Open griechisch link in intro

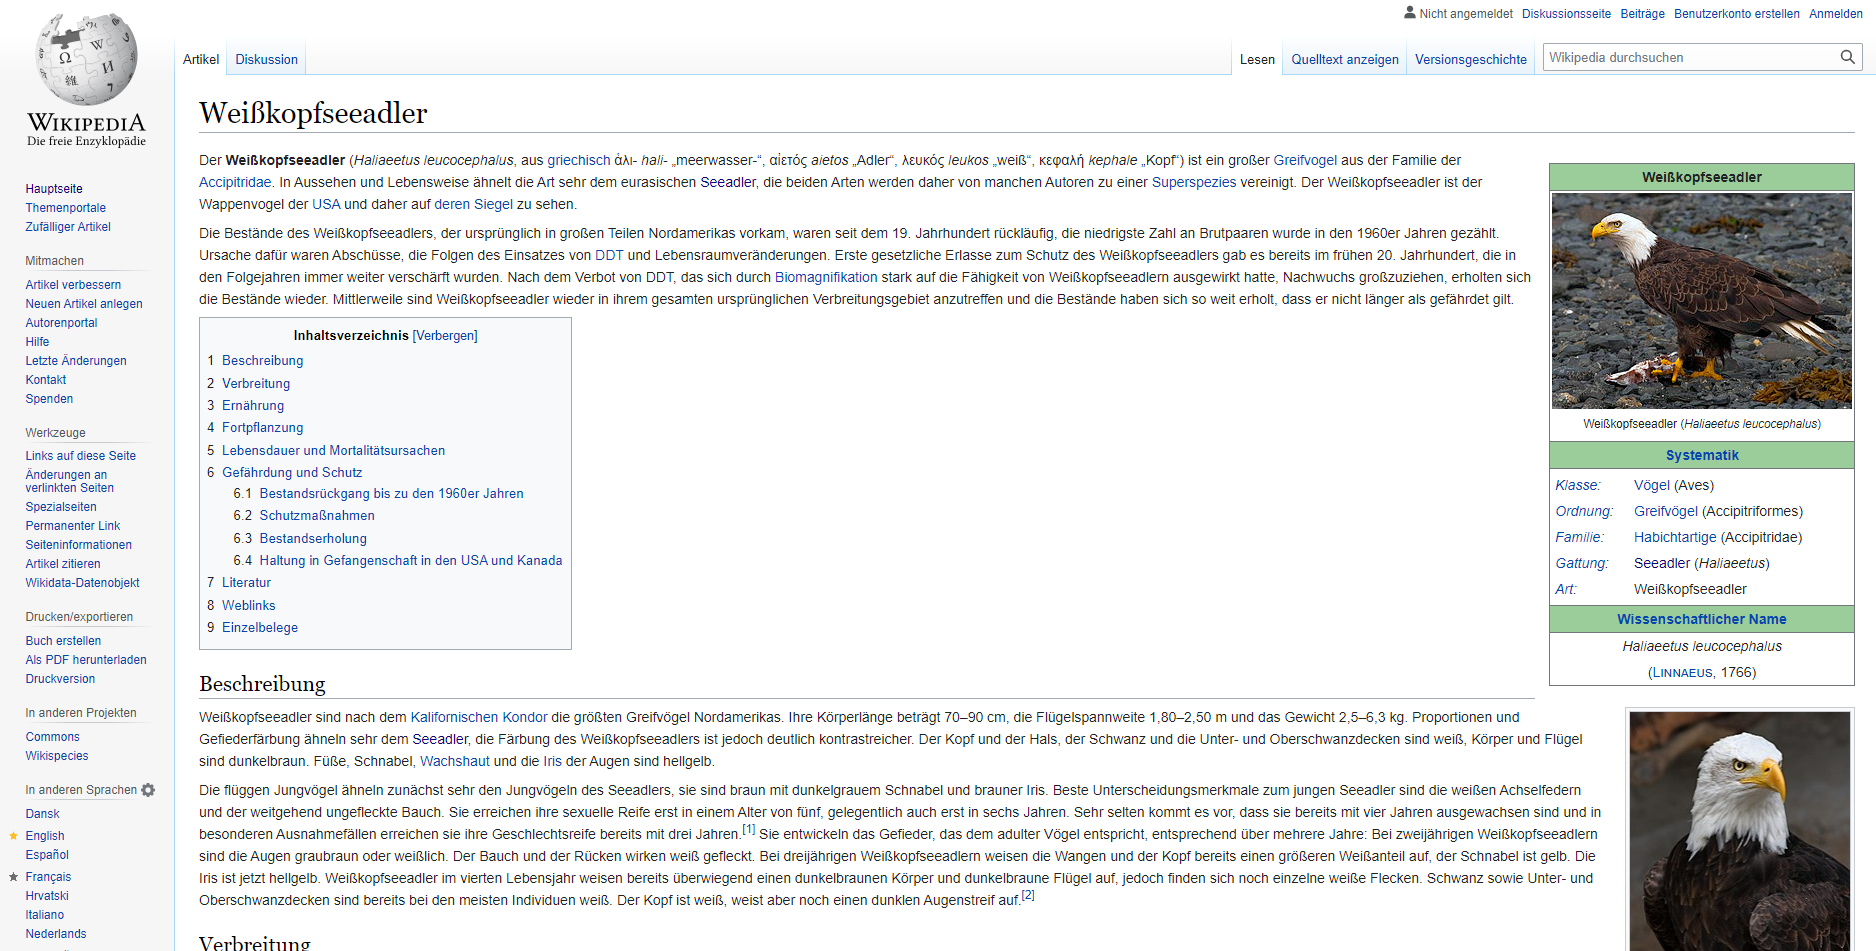point(578,160)
